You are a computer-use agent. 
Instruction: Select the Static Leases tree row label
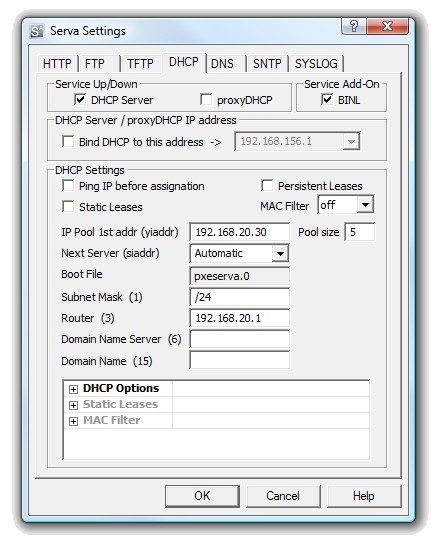(120, 404)
